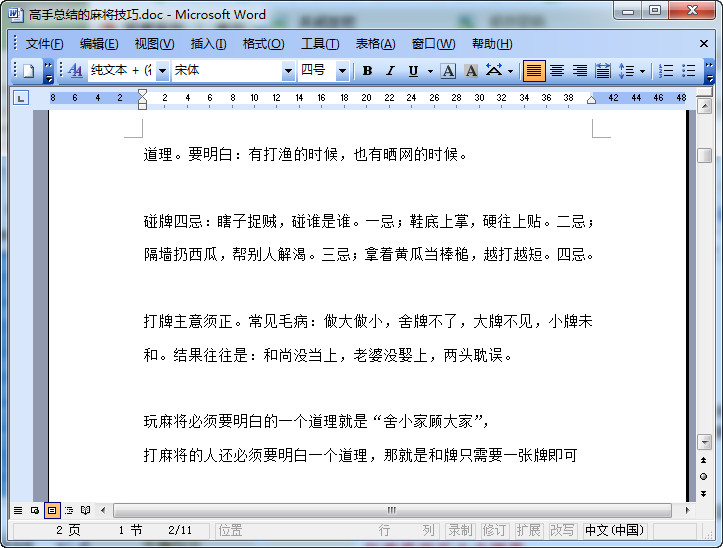
Task: Switch to Normal view
Action: (18, 510)
